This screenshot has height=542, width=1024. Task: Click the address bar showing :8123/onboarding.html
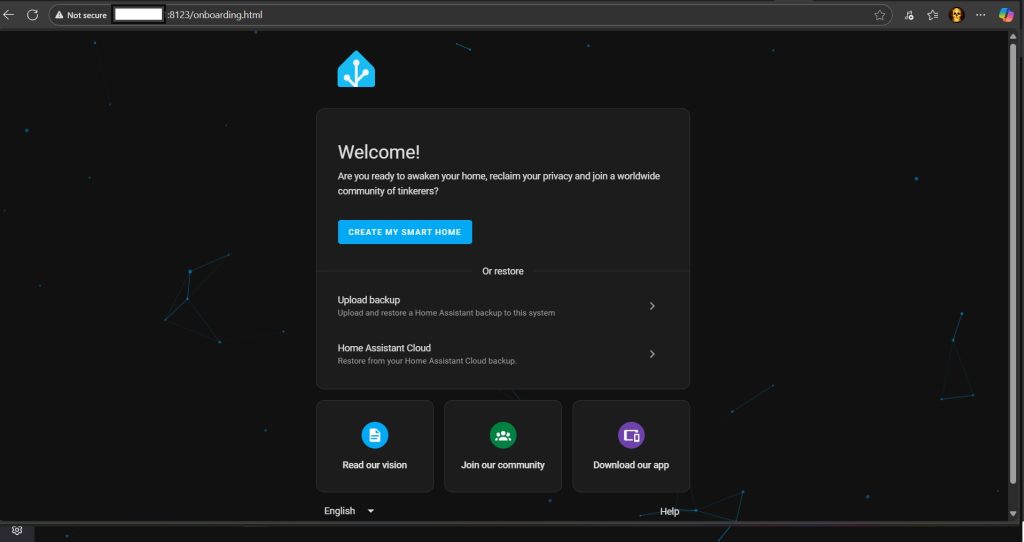[x=470, y=14]
